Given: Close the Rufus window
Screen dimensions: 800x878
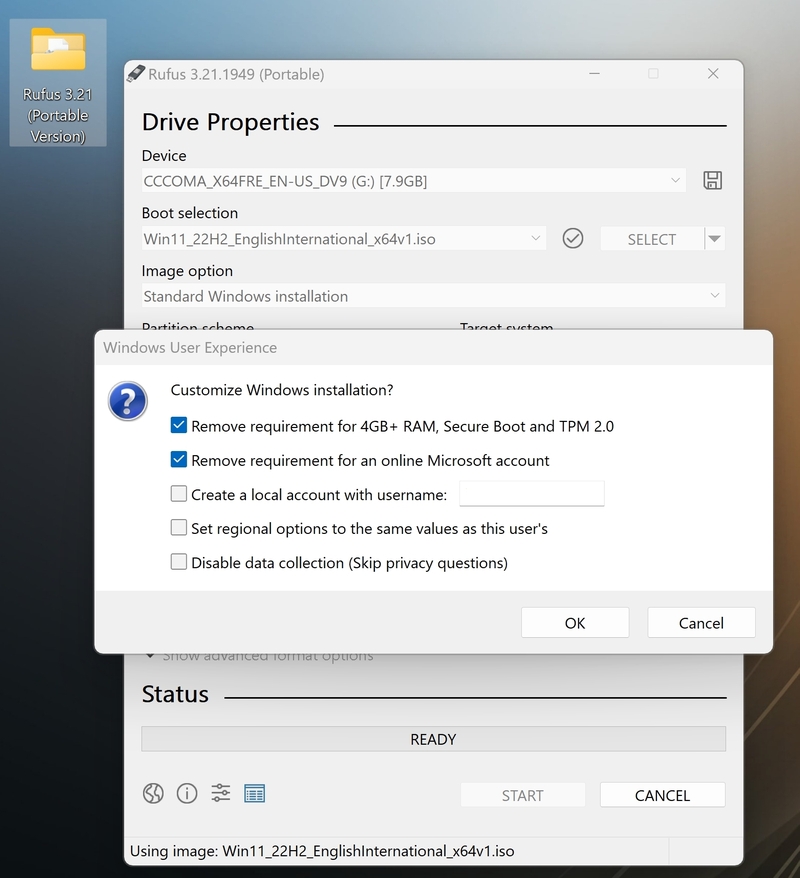Looking at the screenshot, I should (x=713, y=73).
